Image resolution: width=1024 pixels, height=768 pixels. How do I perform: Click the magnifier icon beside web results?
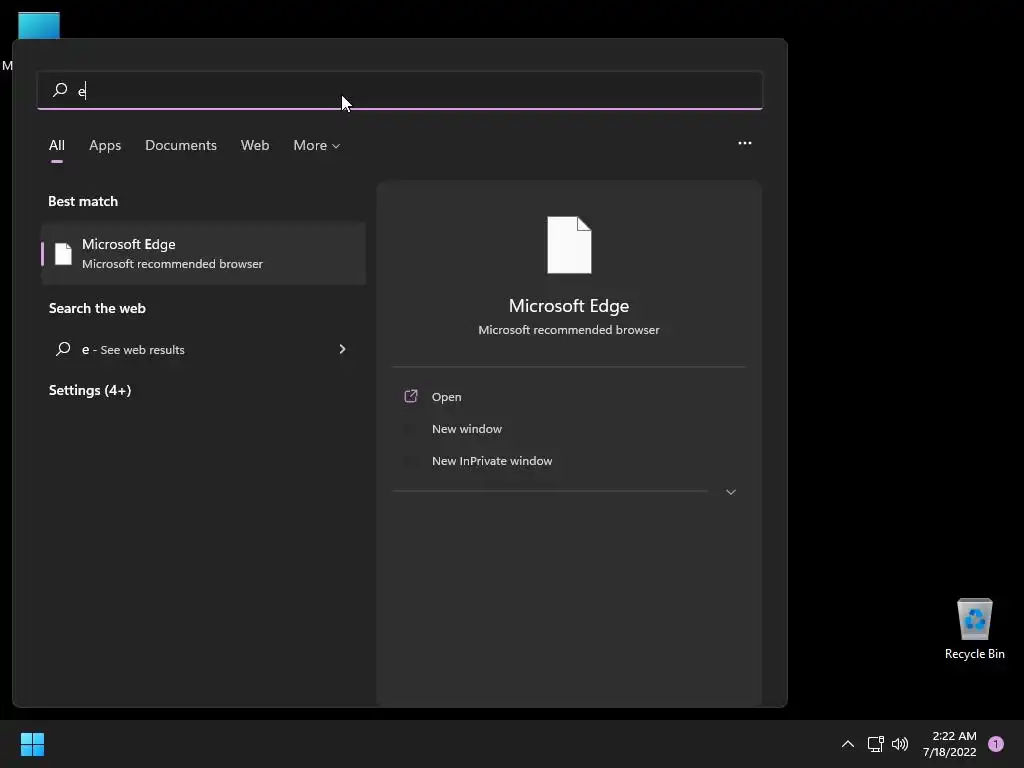point(63,349)
